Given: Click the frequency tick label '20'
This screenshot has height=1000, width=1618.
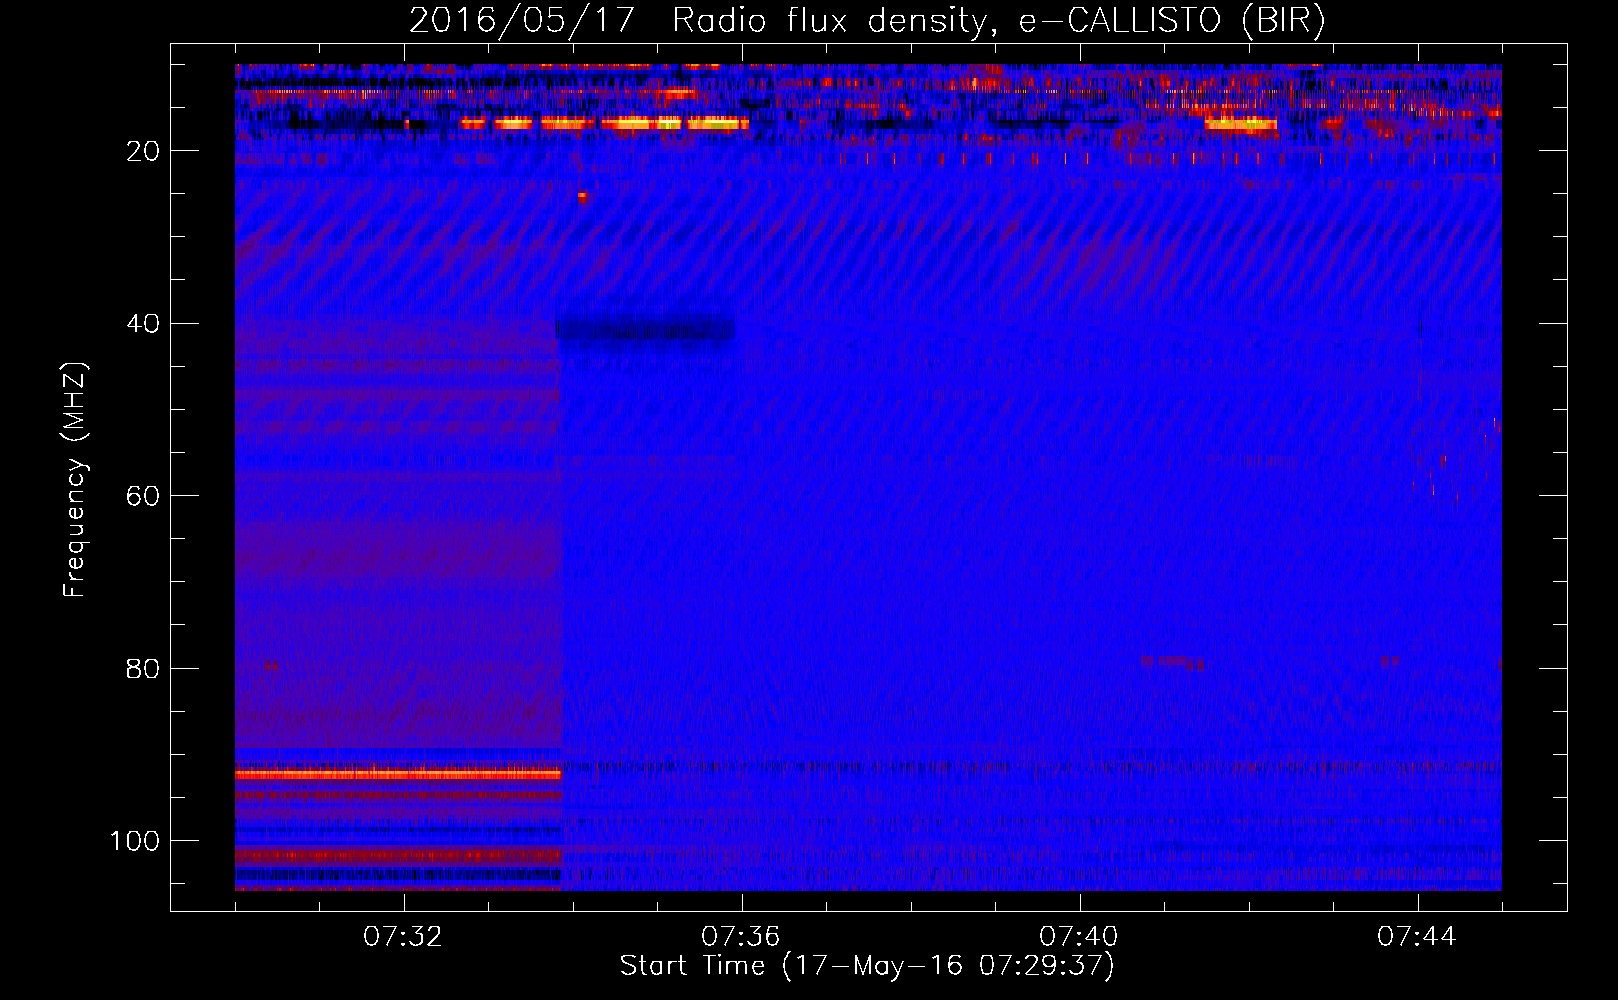Looking at the screenshot, I should (x=143, y=151).
